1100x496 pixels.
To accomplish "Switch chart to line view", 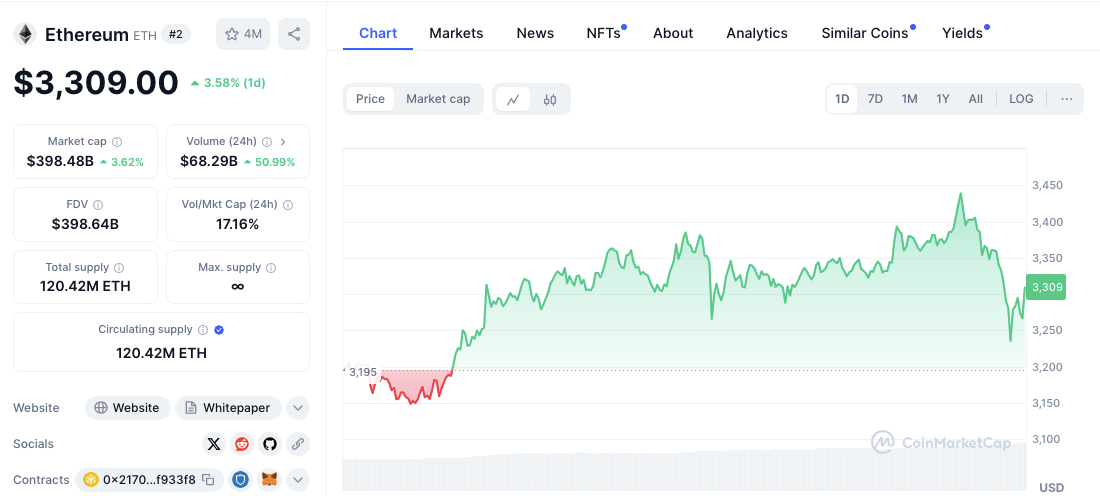I will tap(514, 99).
